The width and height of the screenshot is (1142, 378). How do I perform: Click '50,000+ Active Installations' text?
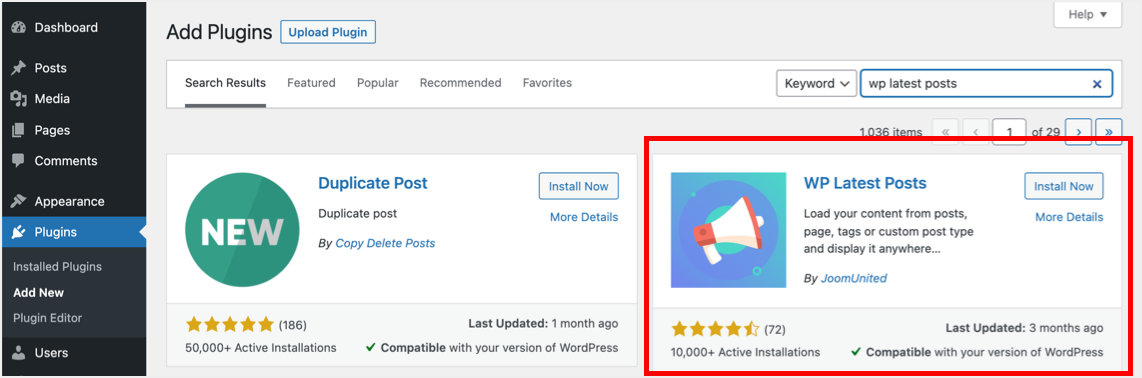click(261, 347)
